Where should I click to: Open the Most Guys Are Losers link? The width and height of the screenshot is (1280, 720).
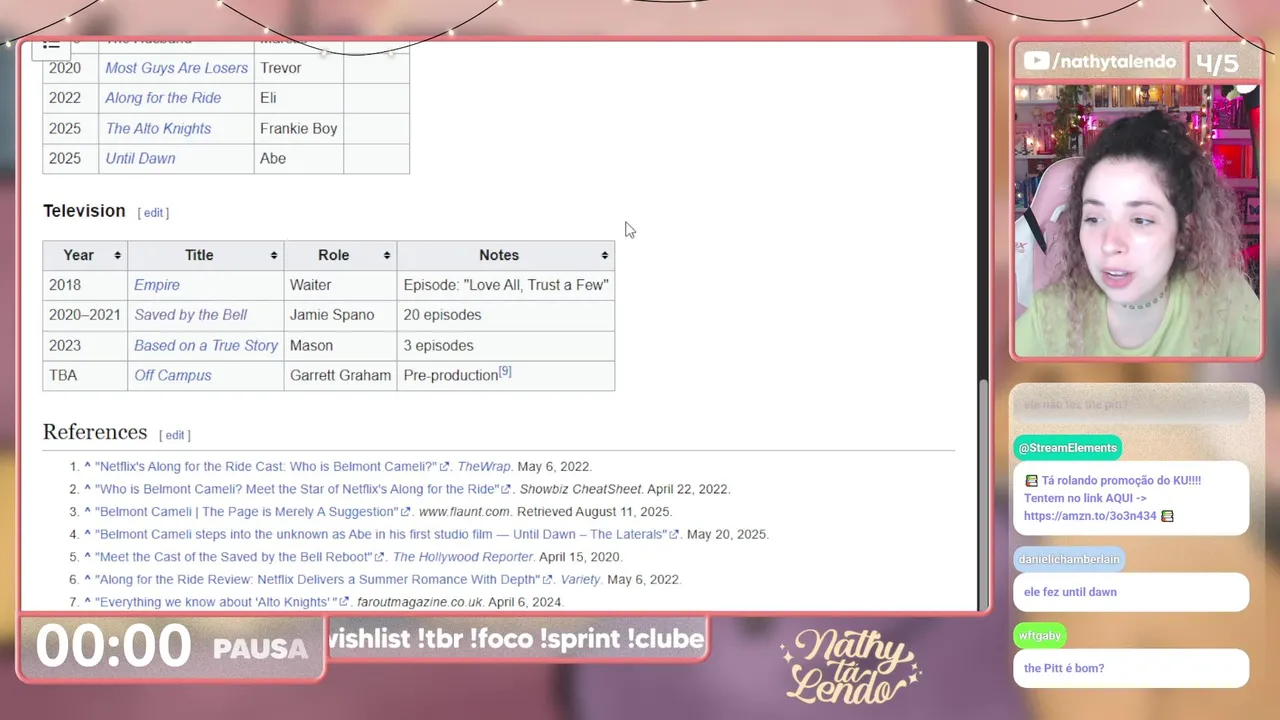(x=176, y=68)
